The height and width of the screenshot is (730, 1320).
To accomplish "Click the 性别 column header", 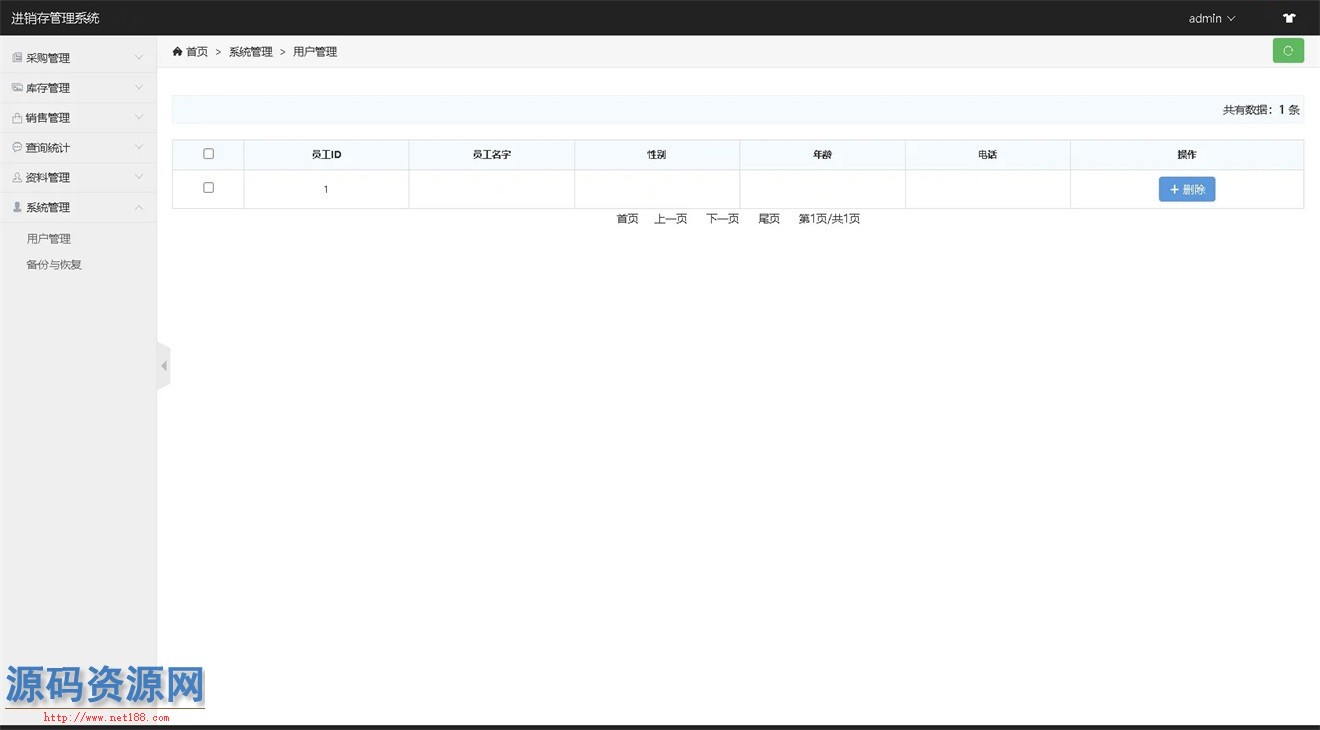I will [657, 155].
